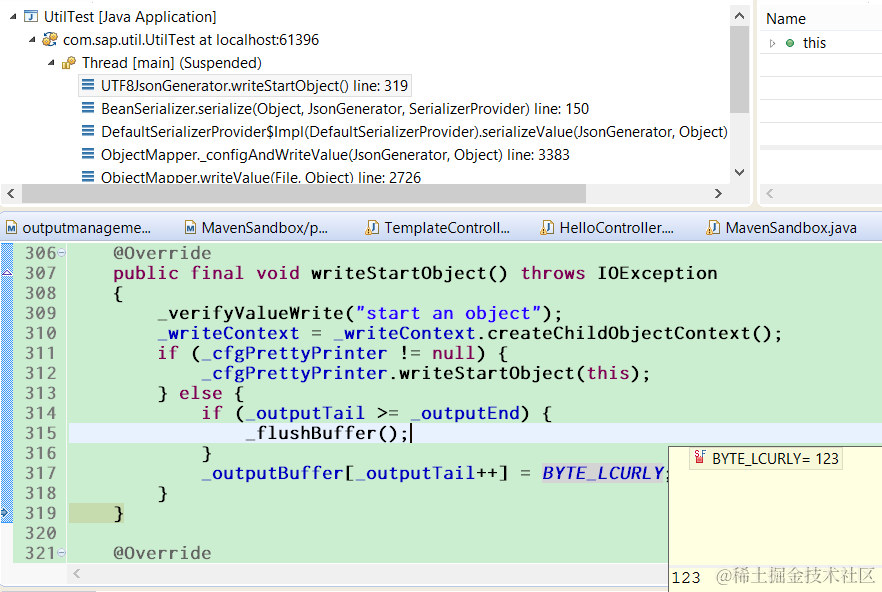Viewport: 882px width, 592px height.
Task: Click Debug view scroll right arrow
Action: 718,194
